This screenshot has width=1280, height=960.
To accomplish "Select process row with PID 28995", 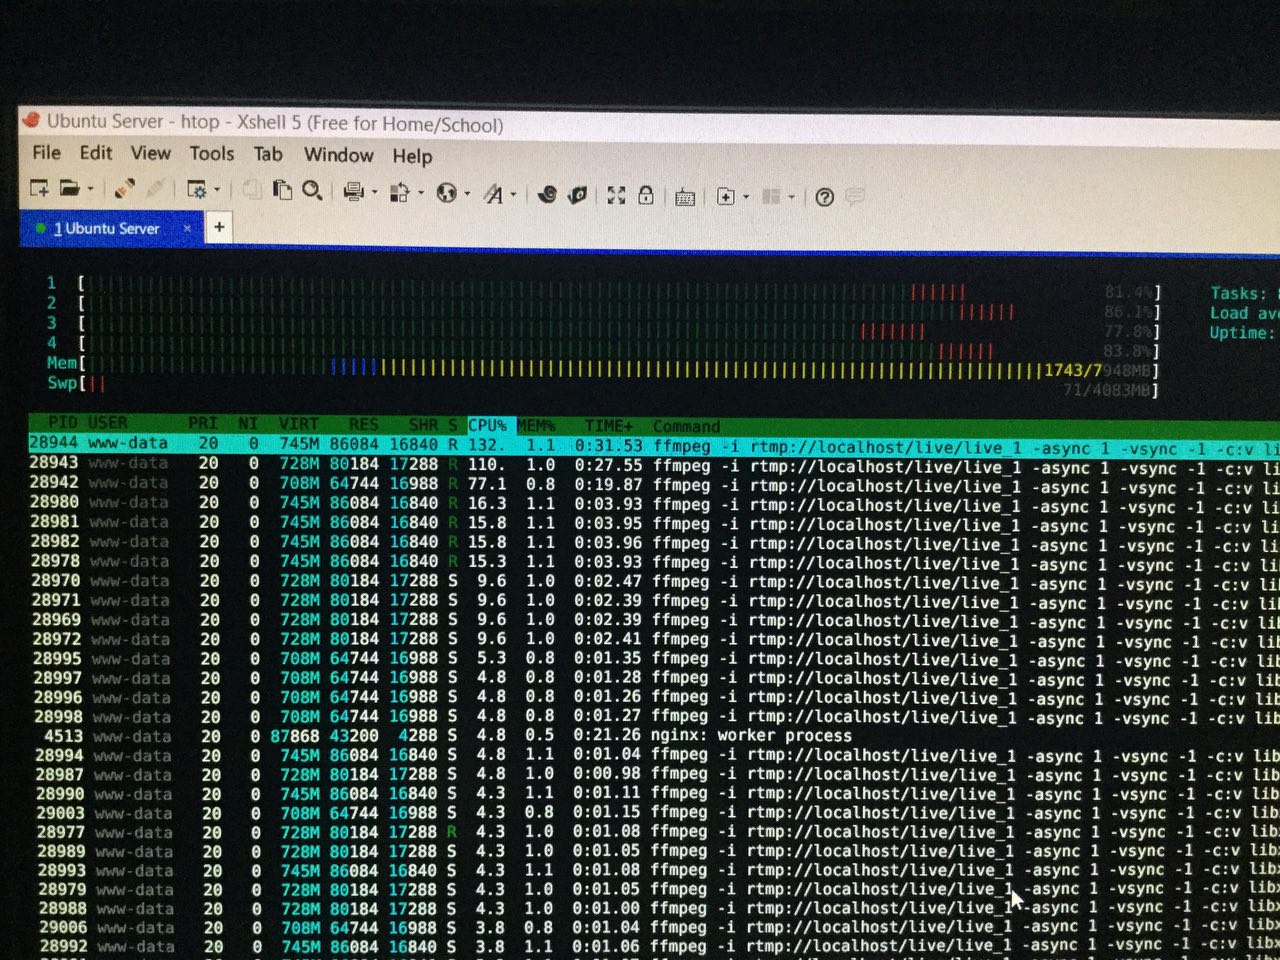I will [x=654, y=659].
